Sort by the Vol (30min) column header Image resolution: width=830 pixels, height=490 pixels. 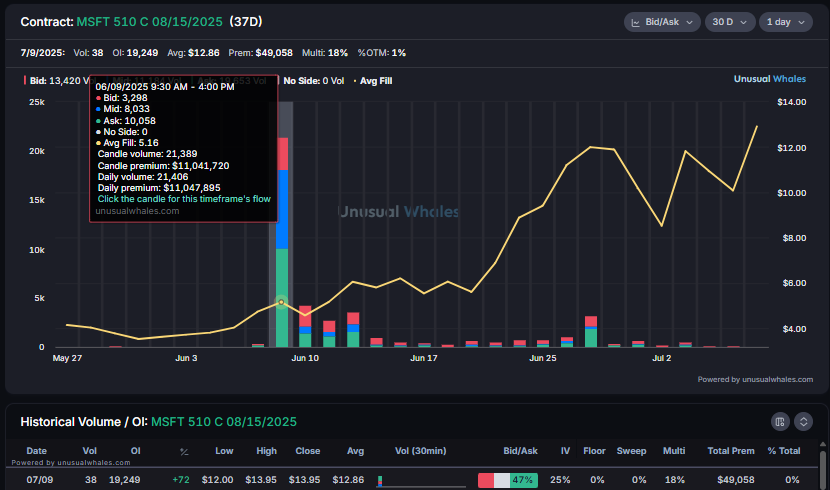coord(420,451)
